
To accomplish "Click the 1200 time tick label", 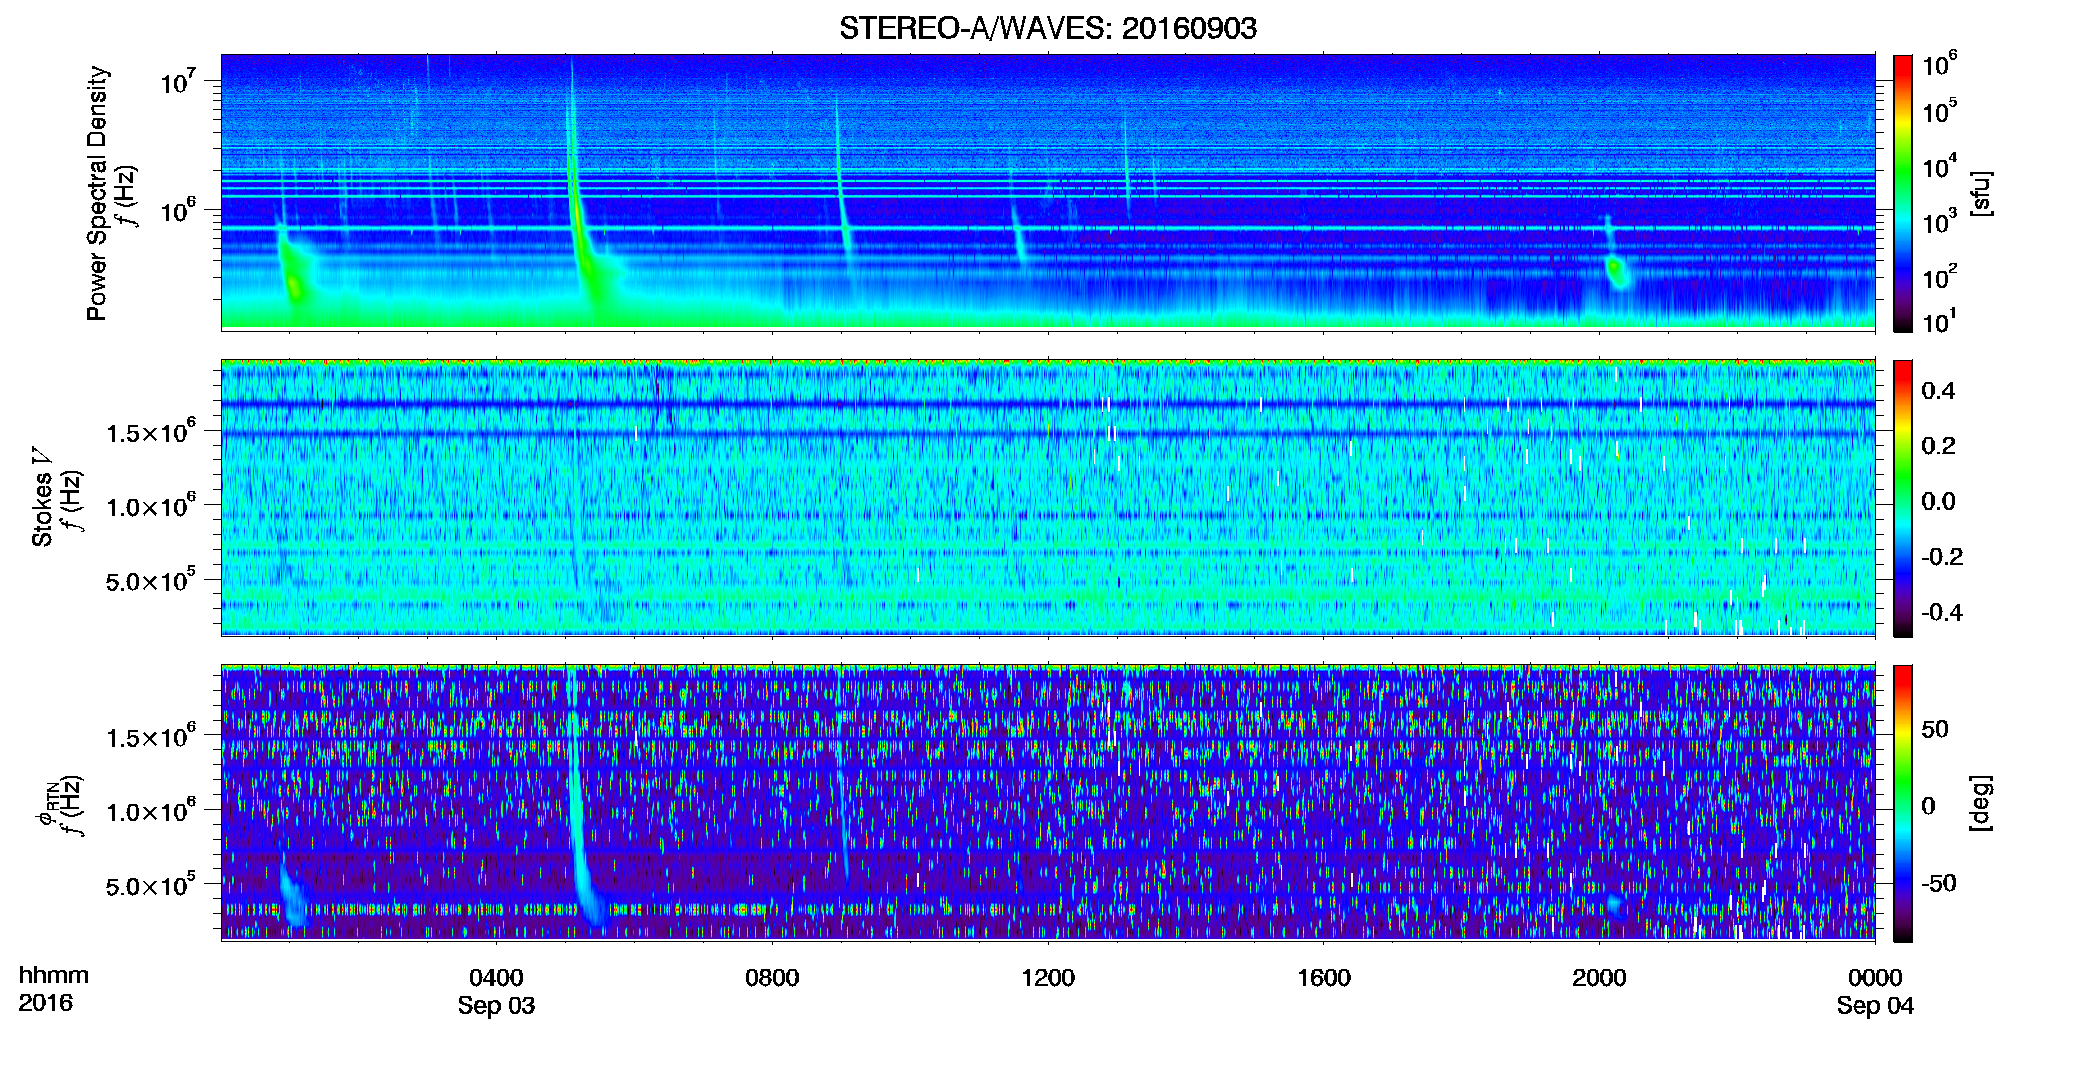I will click(1048, 978).
